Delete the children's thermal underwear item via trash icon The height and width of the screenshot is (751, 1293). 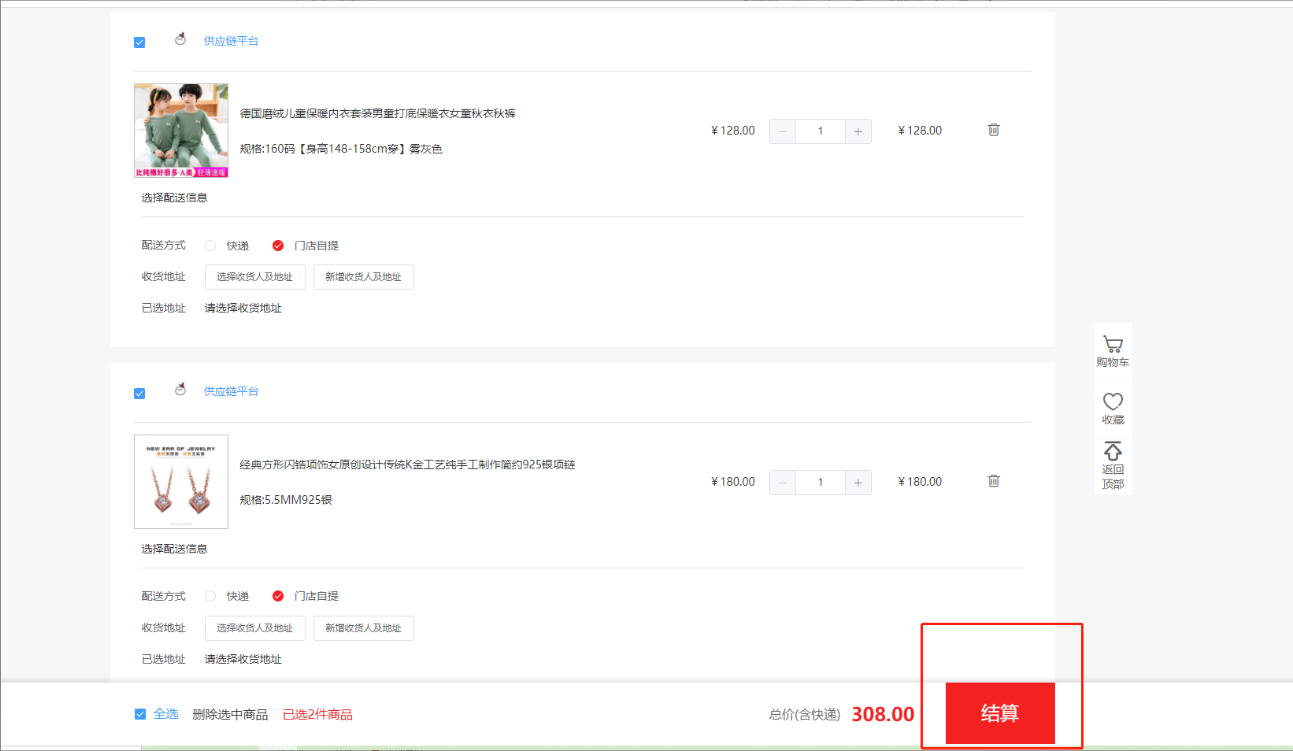(x=993, y=130)
